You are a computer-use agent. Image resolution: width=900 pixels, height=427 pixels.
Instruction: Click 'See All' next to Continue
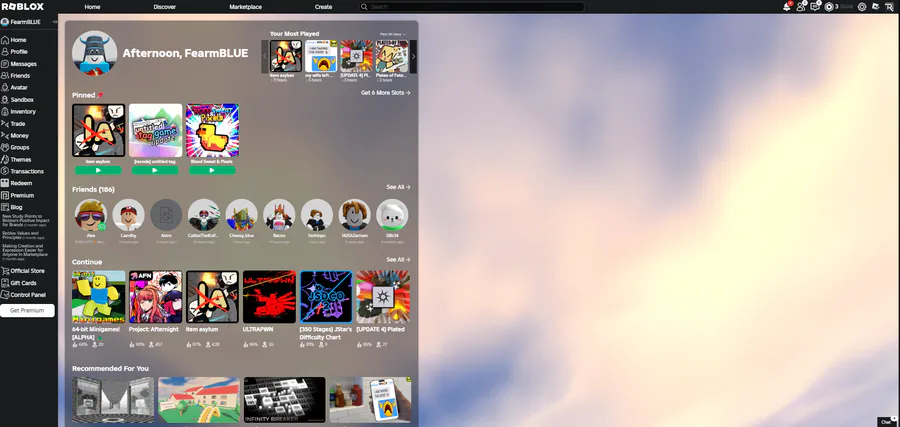398,259
